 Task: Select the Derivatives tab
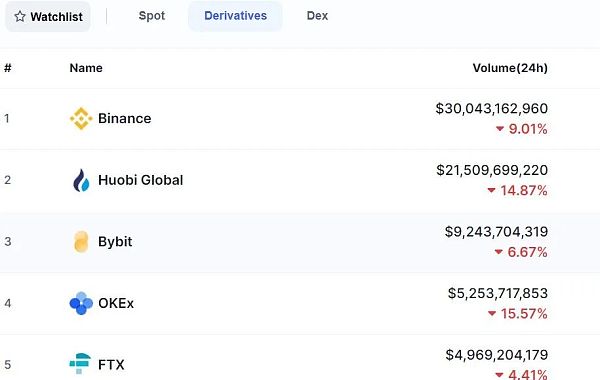click(235, 16)
